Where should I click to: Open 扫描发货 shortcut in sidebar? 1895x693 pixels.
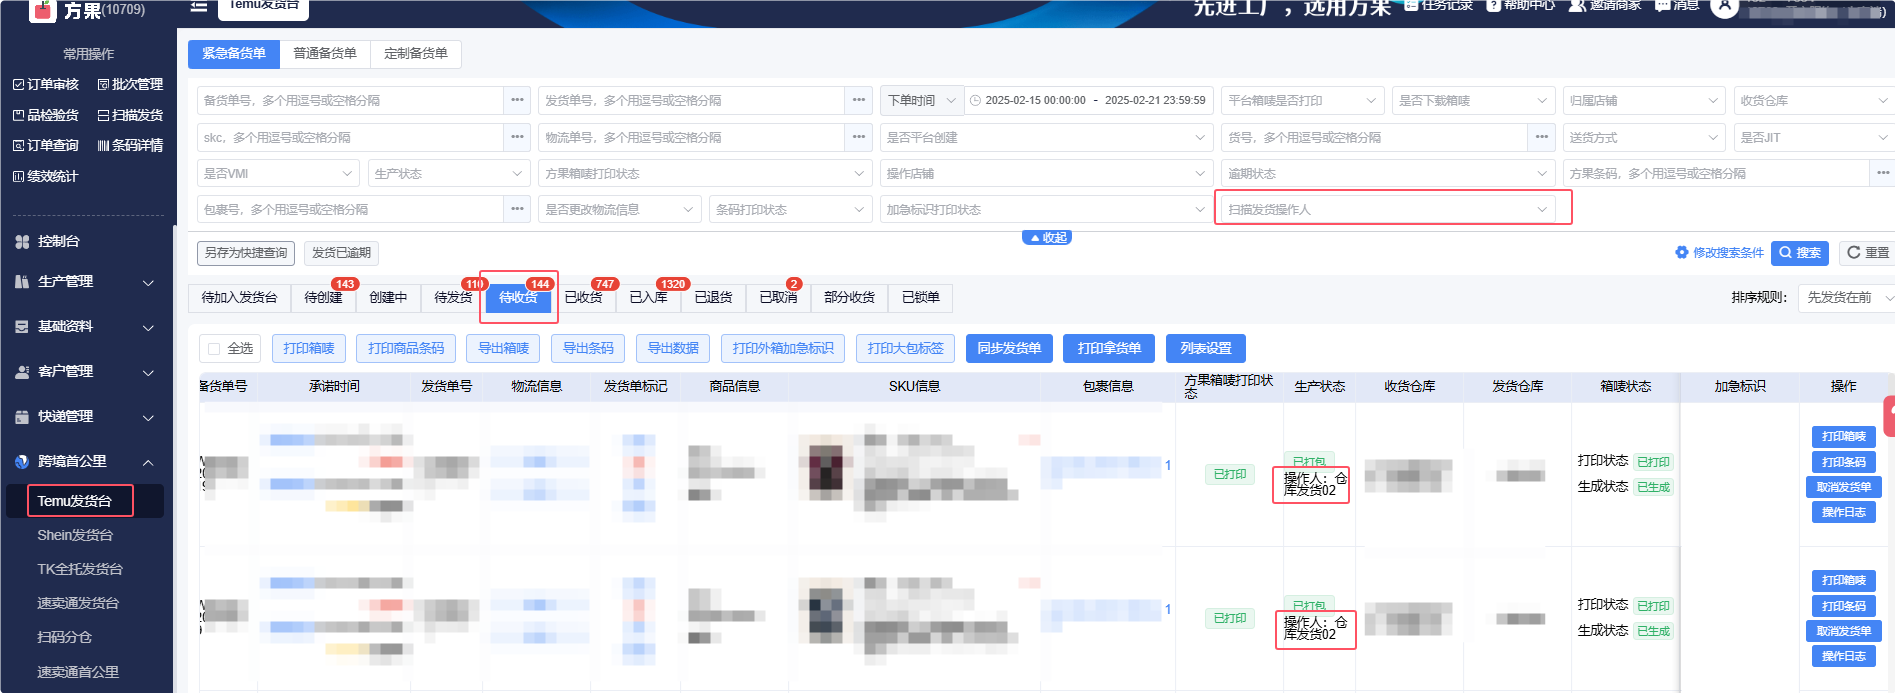coord(130,116)
